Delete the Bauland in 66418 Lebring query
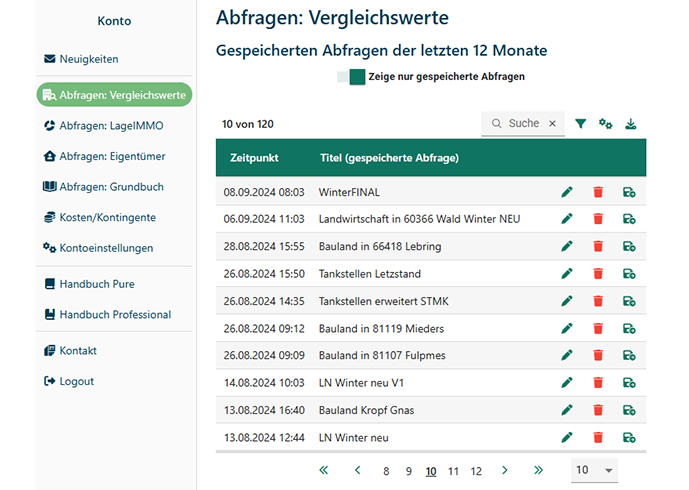 pyautogui.click(x=598, y=246)
